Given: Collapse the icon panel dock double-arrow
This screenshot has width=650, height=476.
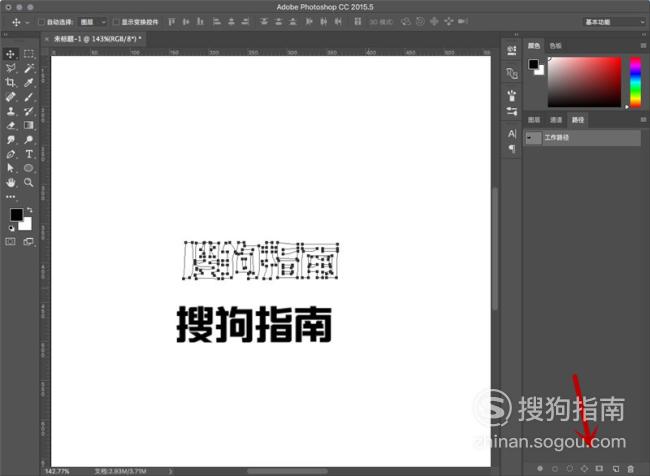Looking at the screenshot, I should point(517,34).
